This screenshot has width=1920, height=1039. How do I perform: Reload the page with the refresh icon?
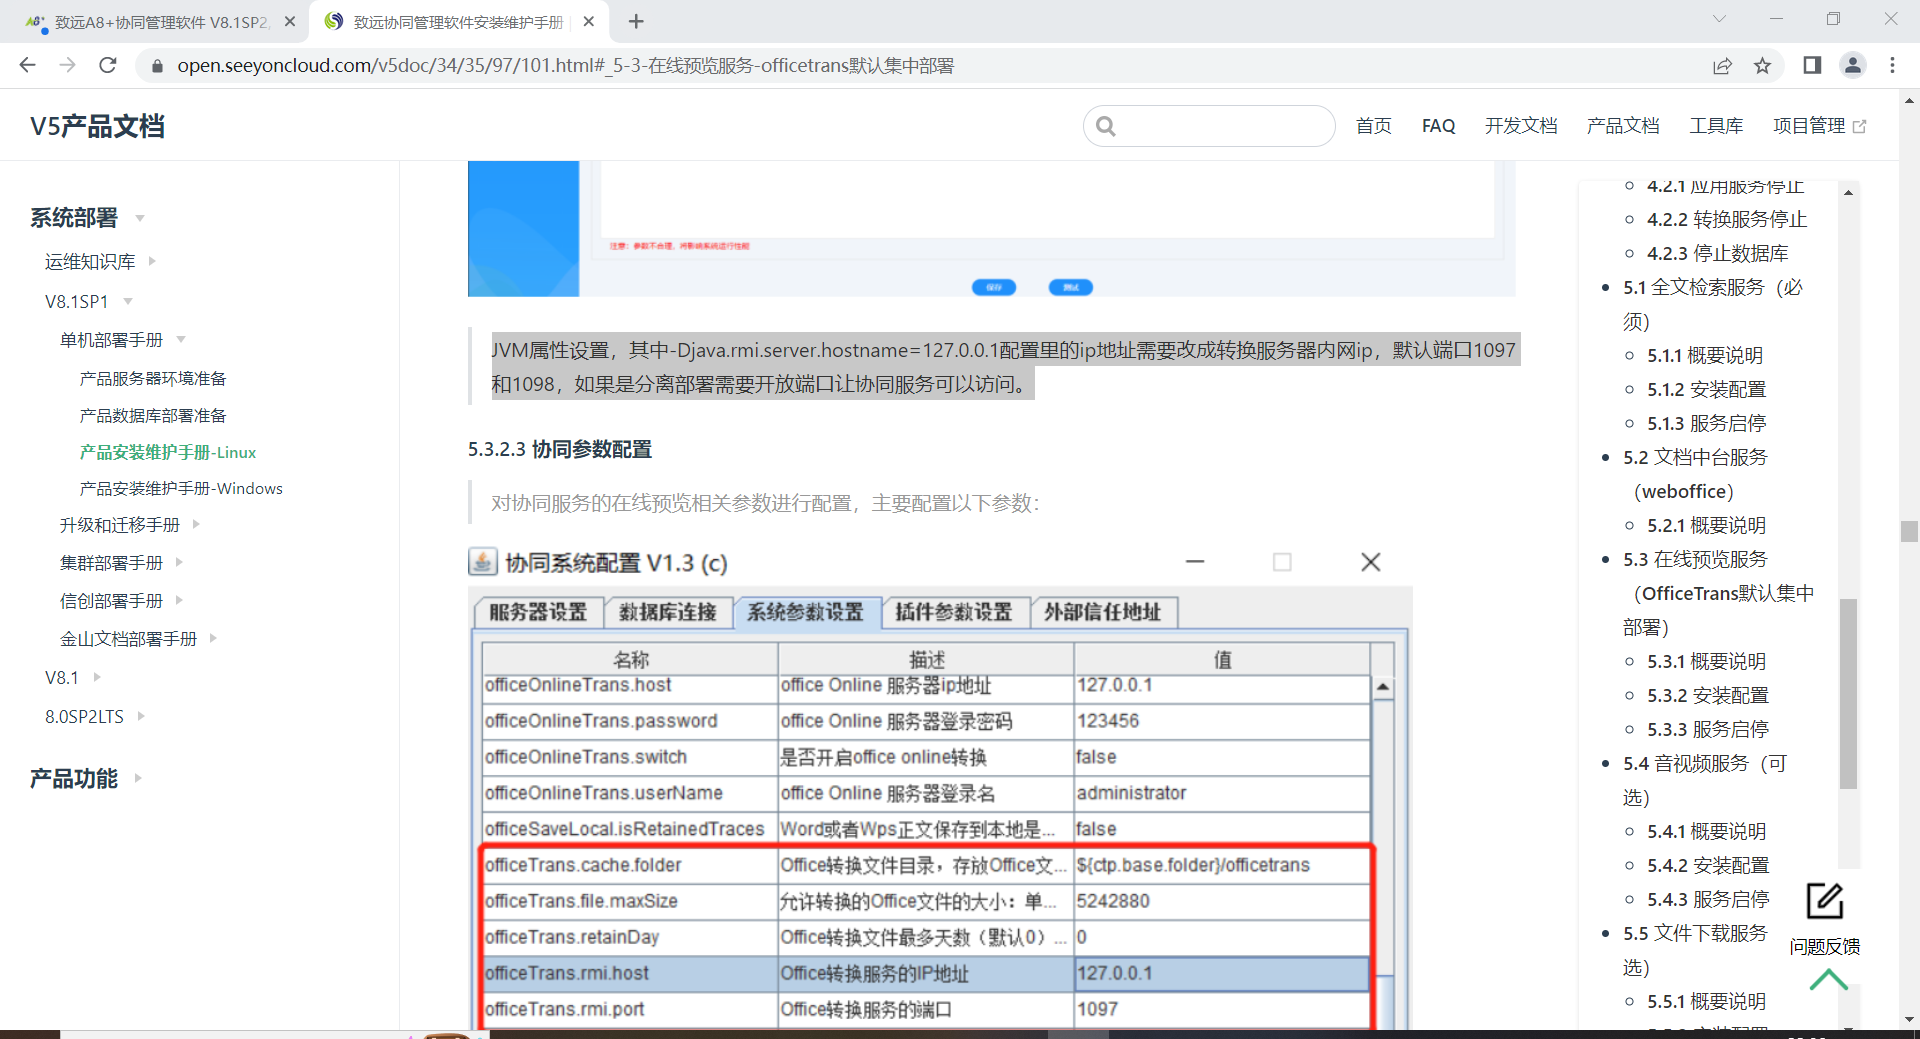click(108, 65)
